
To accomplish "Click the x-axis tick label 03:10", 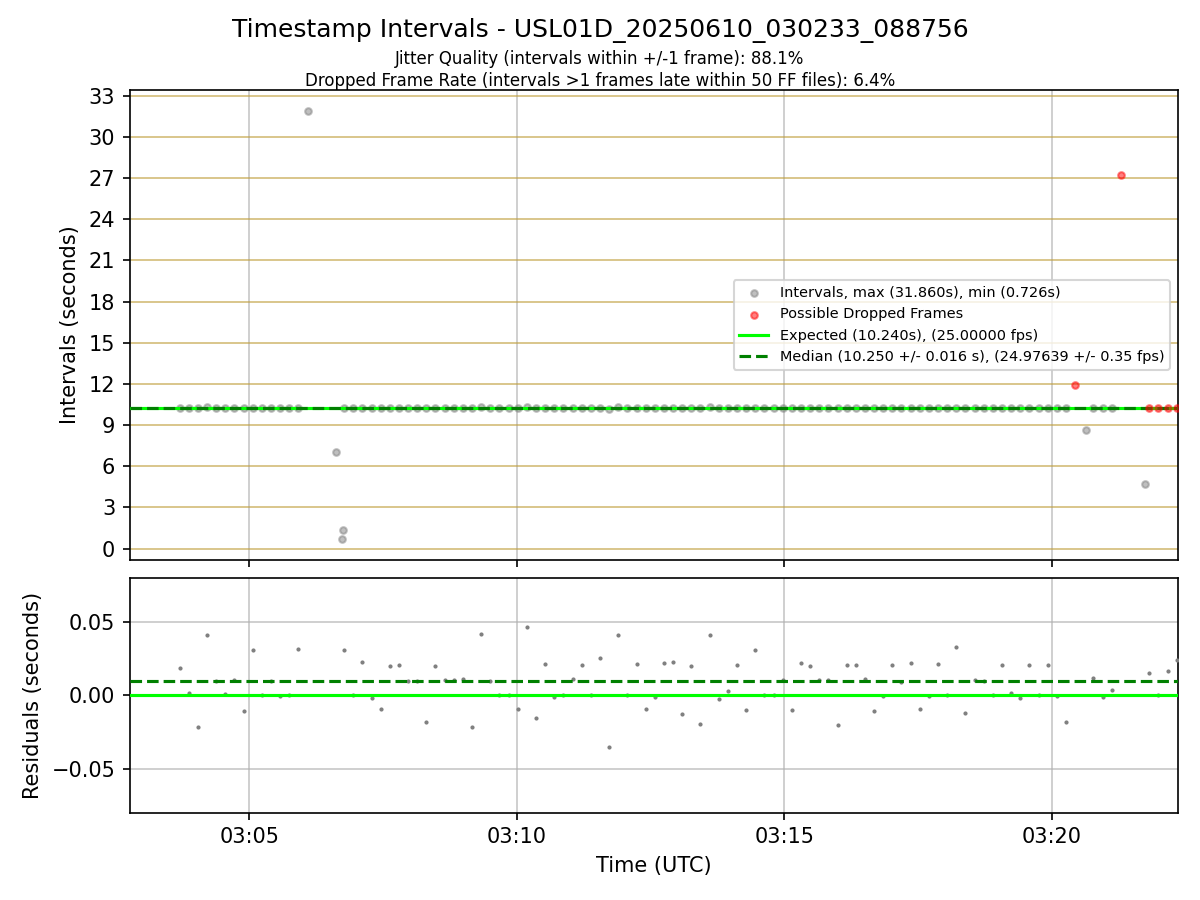I will 517,836.
